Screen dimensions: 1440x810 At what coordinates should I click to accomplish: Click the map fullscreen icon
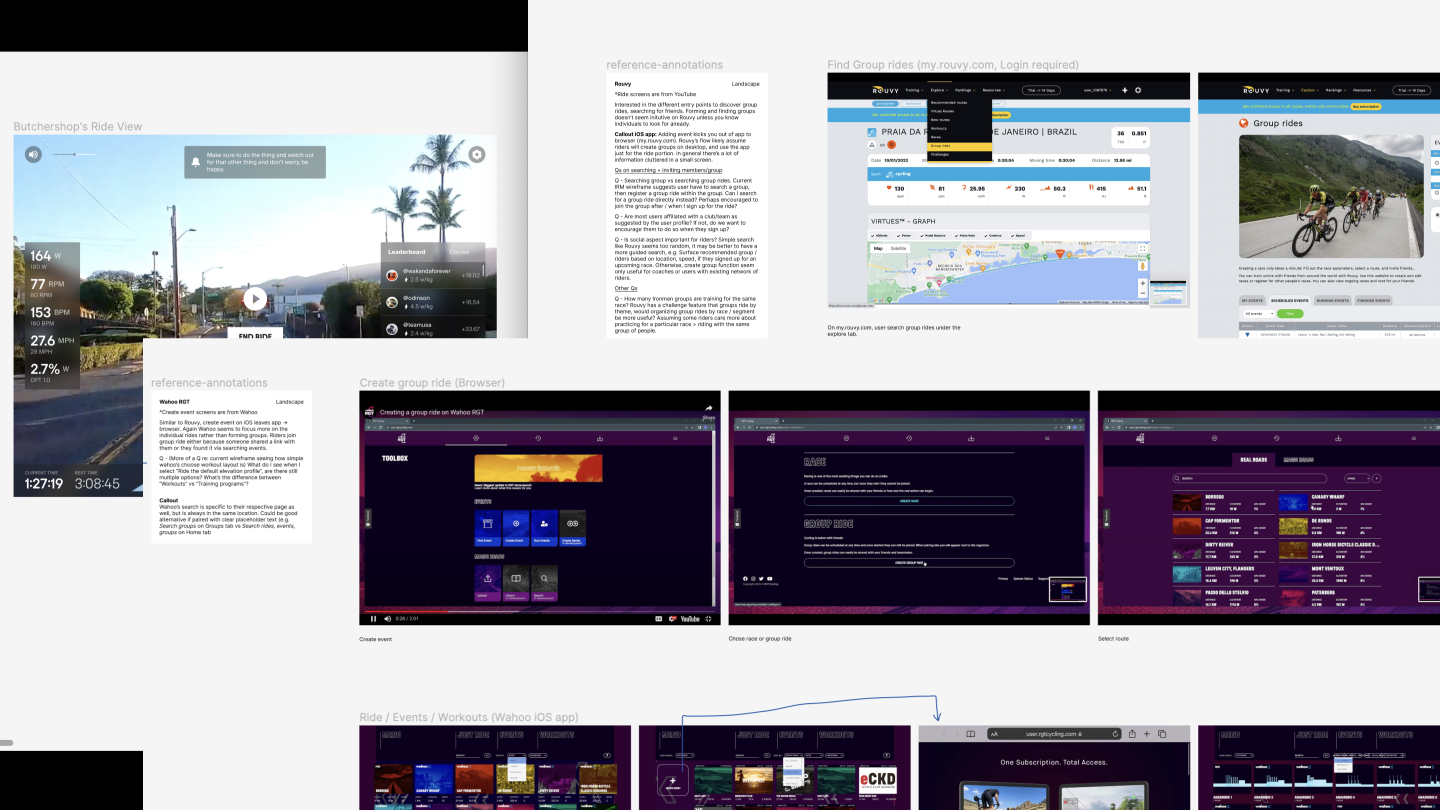tap(1142, 249)
